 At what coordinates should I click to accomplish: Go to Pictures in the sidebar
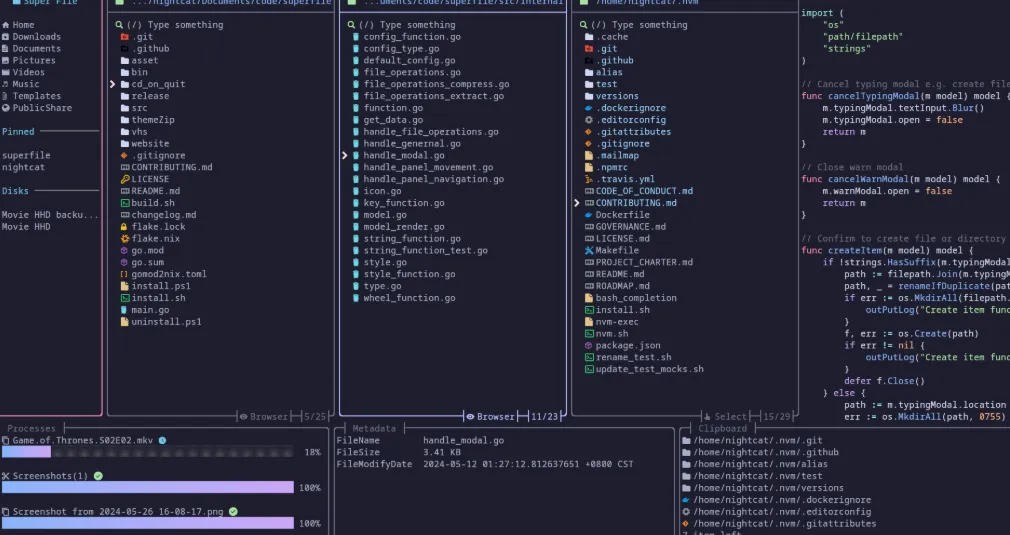[x=34, y=61]
